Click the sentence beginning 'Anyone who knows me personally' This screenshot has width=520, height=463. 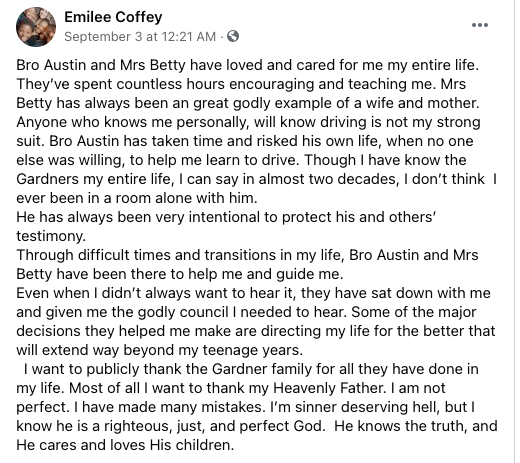(248, 122)
